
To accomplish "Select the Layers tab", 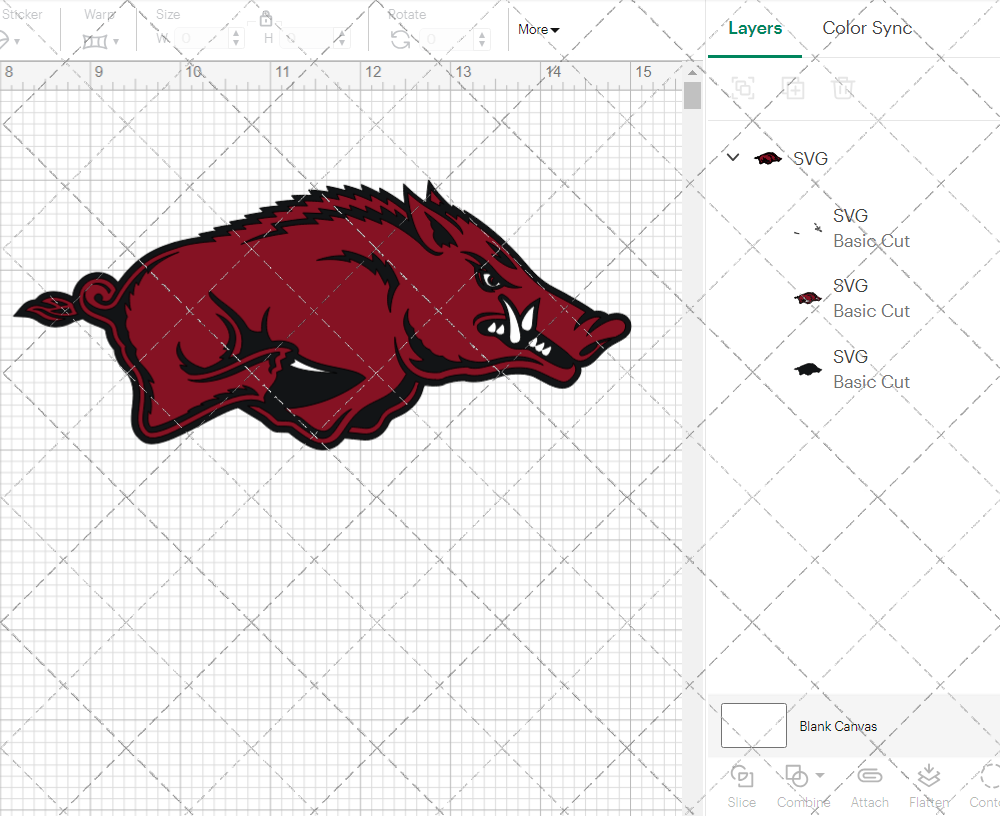I will 755,28.
